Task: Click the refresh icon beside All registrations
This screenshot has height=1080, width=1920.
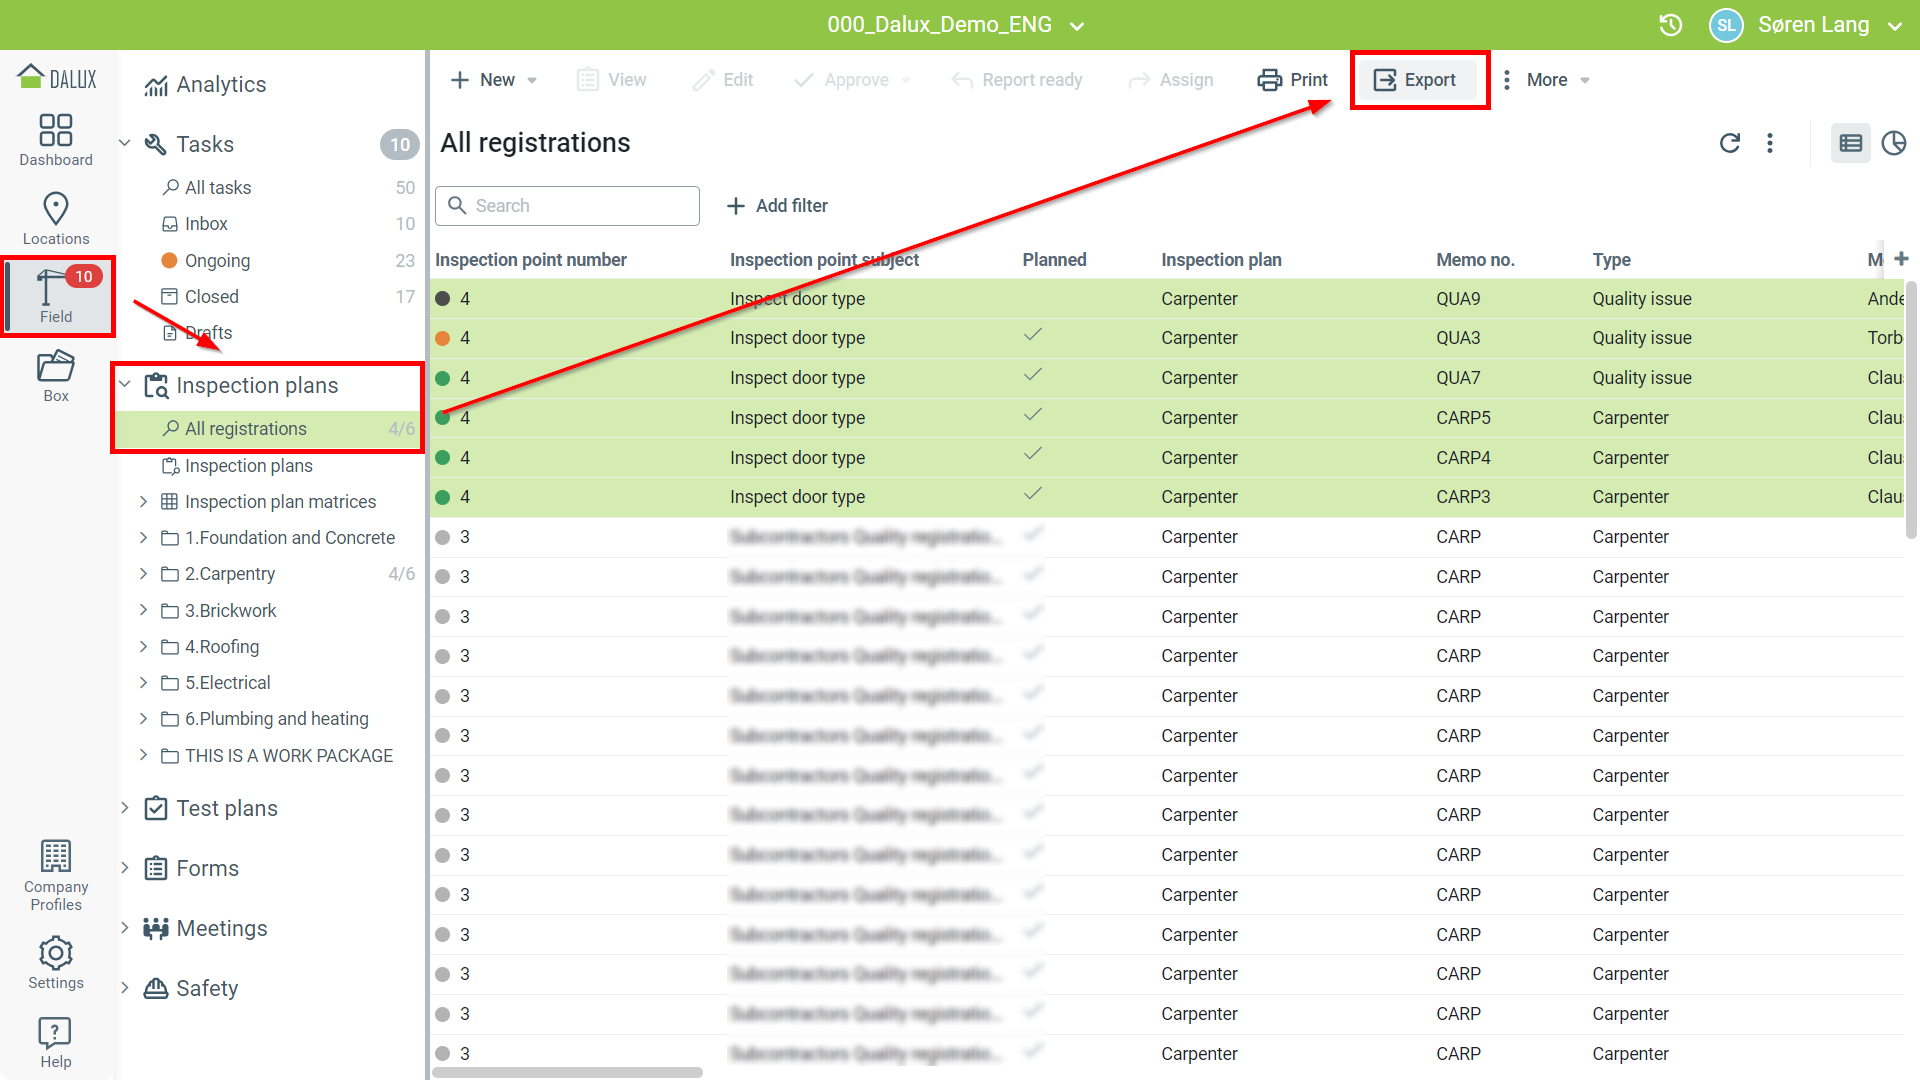Action: (1730, 143)
